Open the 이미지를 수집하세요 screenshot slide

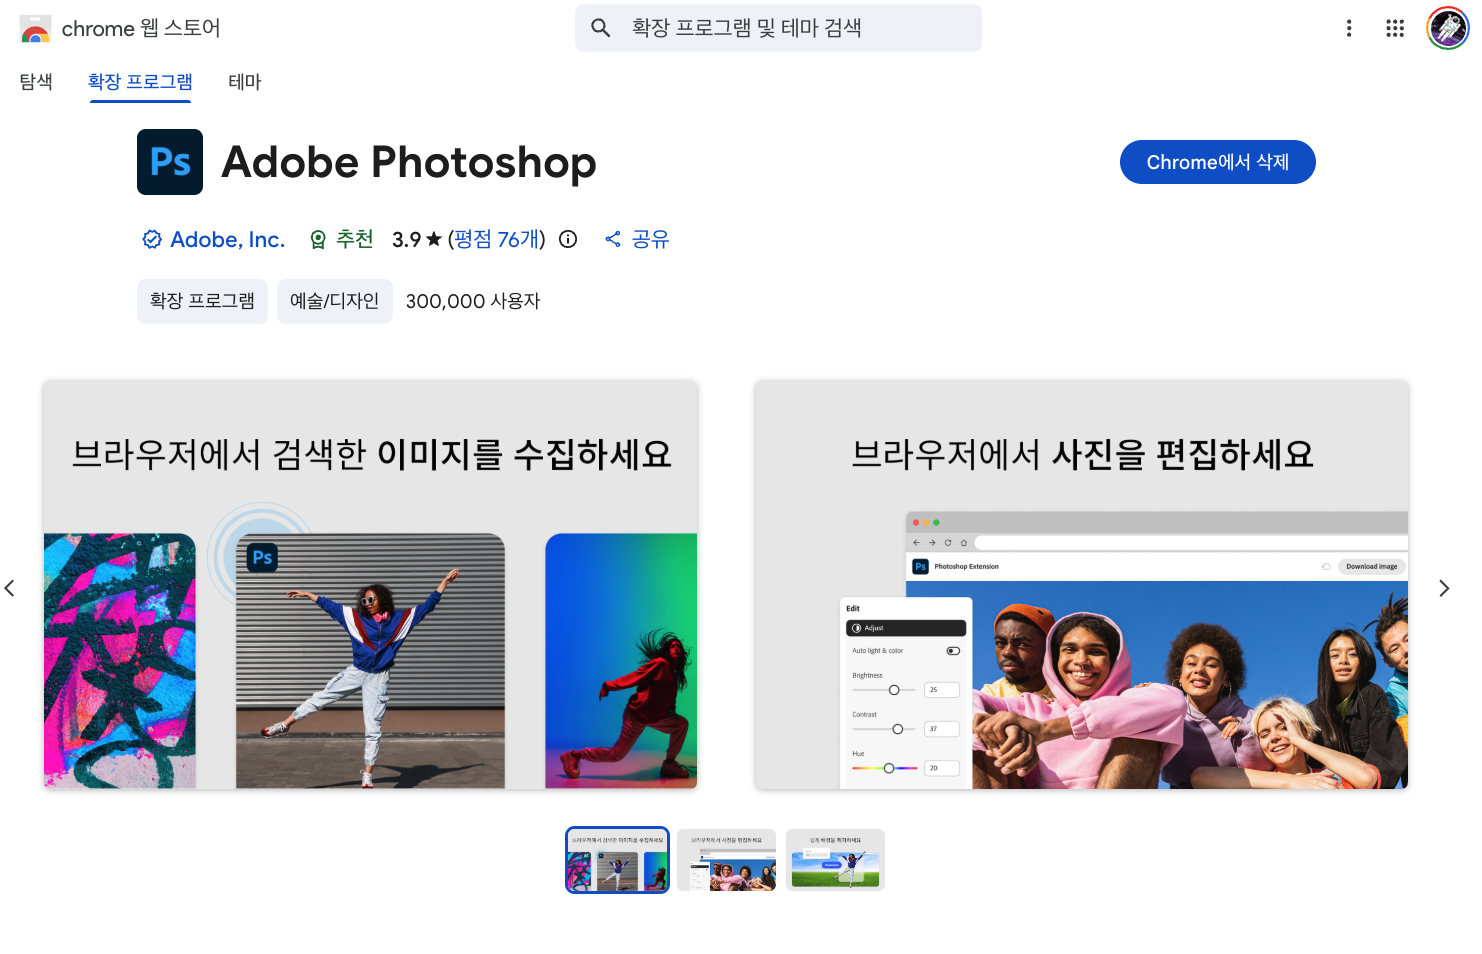(370, 585)
